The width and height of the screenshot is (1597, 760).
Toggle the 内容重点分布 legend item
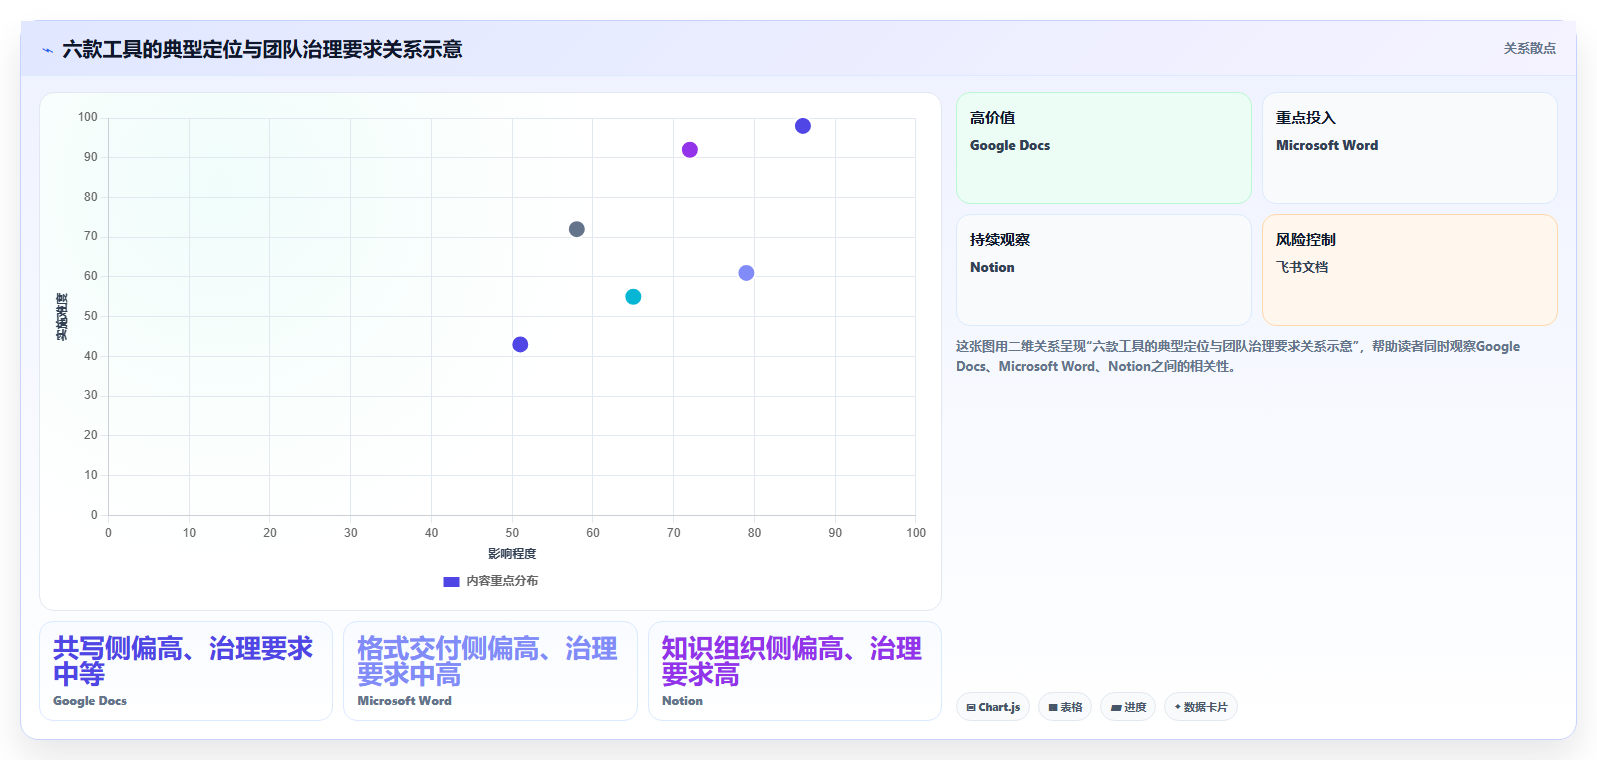click(x=491, y=581)
